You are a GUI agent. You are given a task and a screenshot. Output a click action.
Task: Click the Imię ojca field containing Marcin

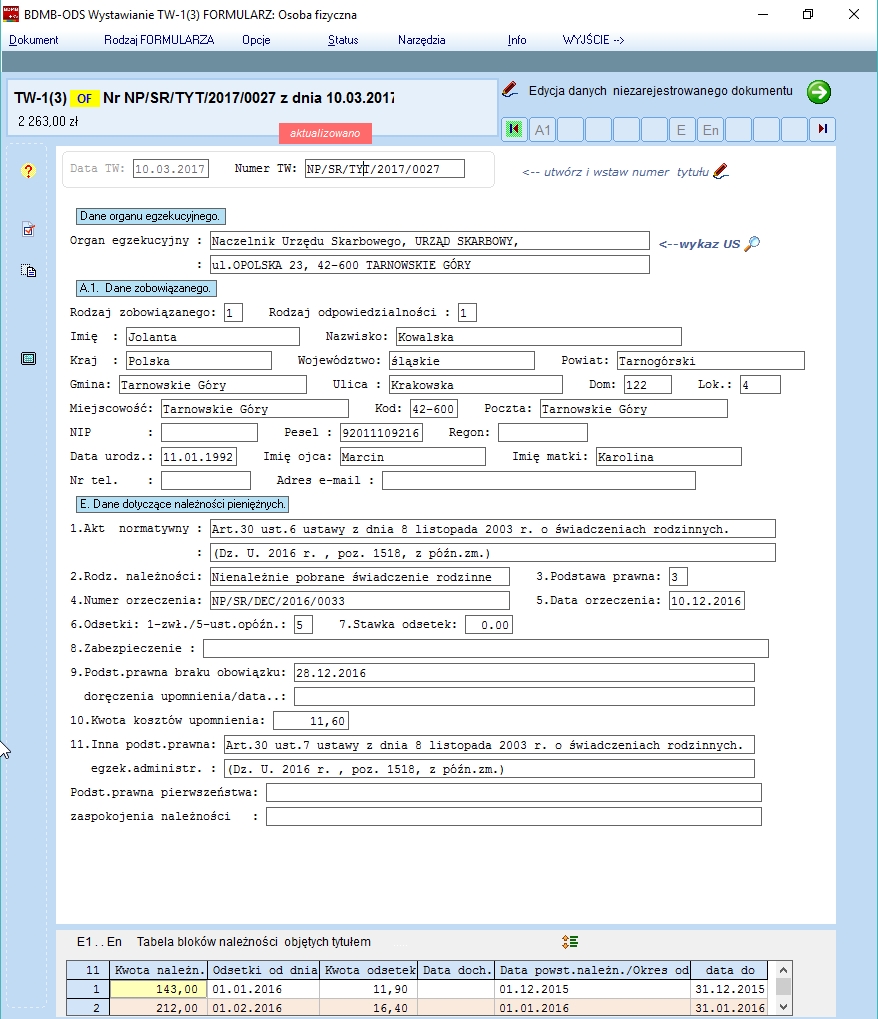413,457
